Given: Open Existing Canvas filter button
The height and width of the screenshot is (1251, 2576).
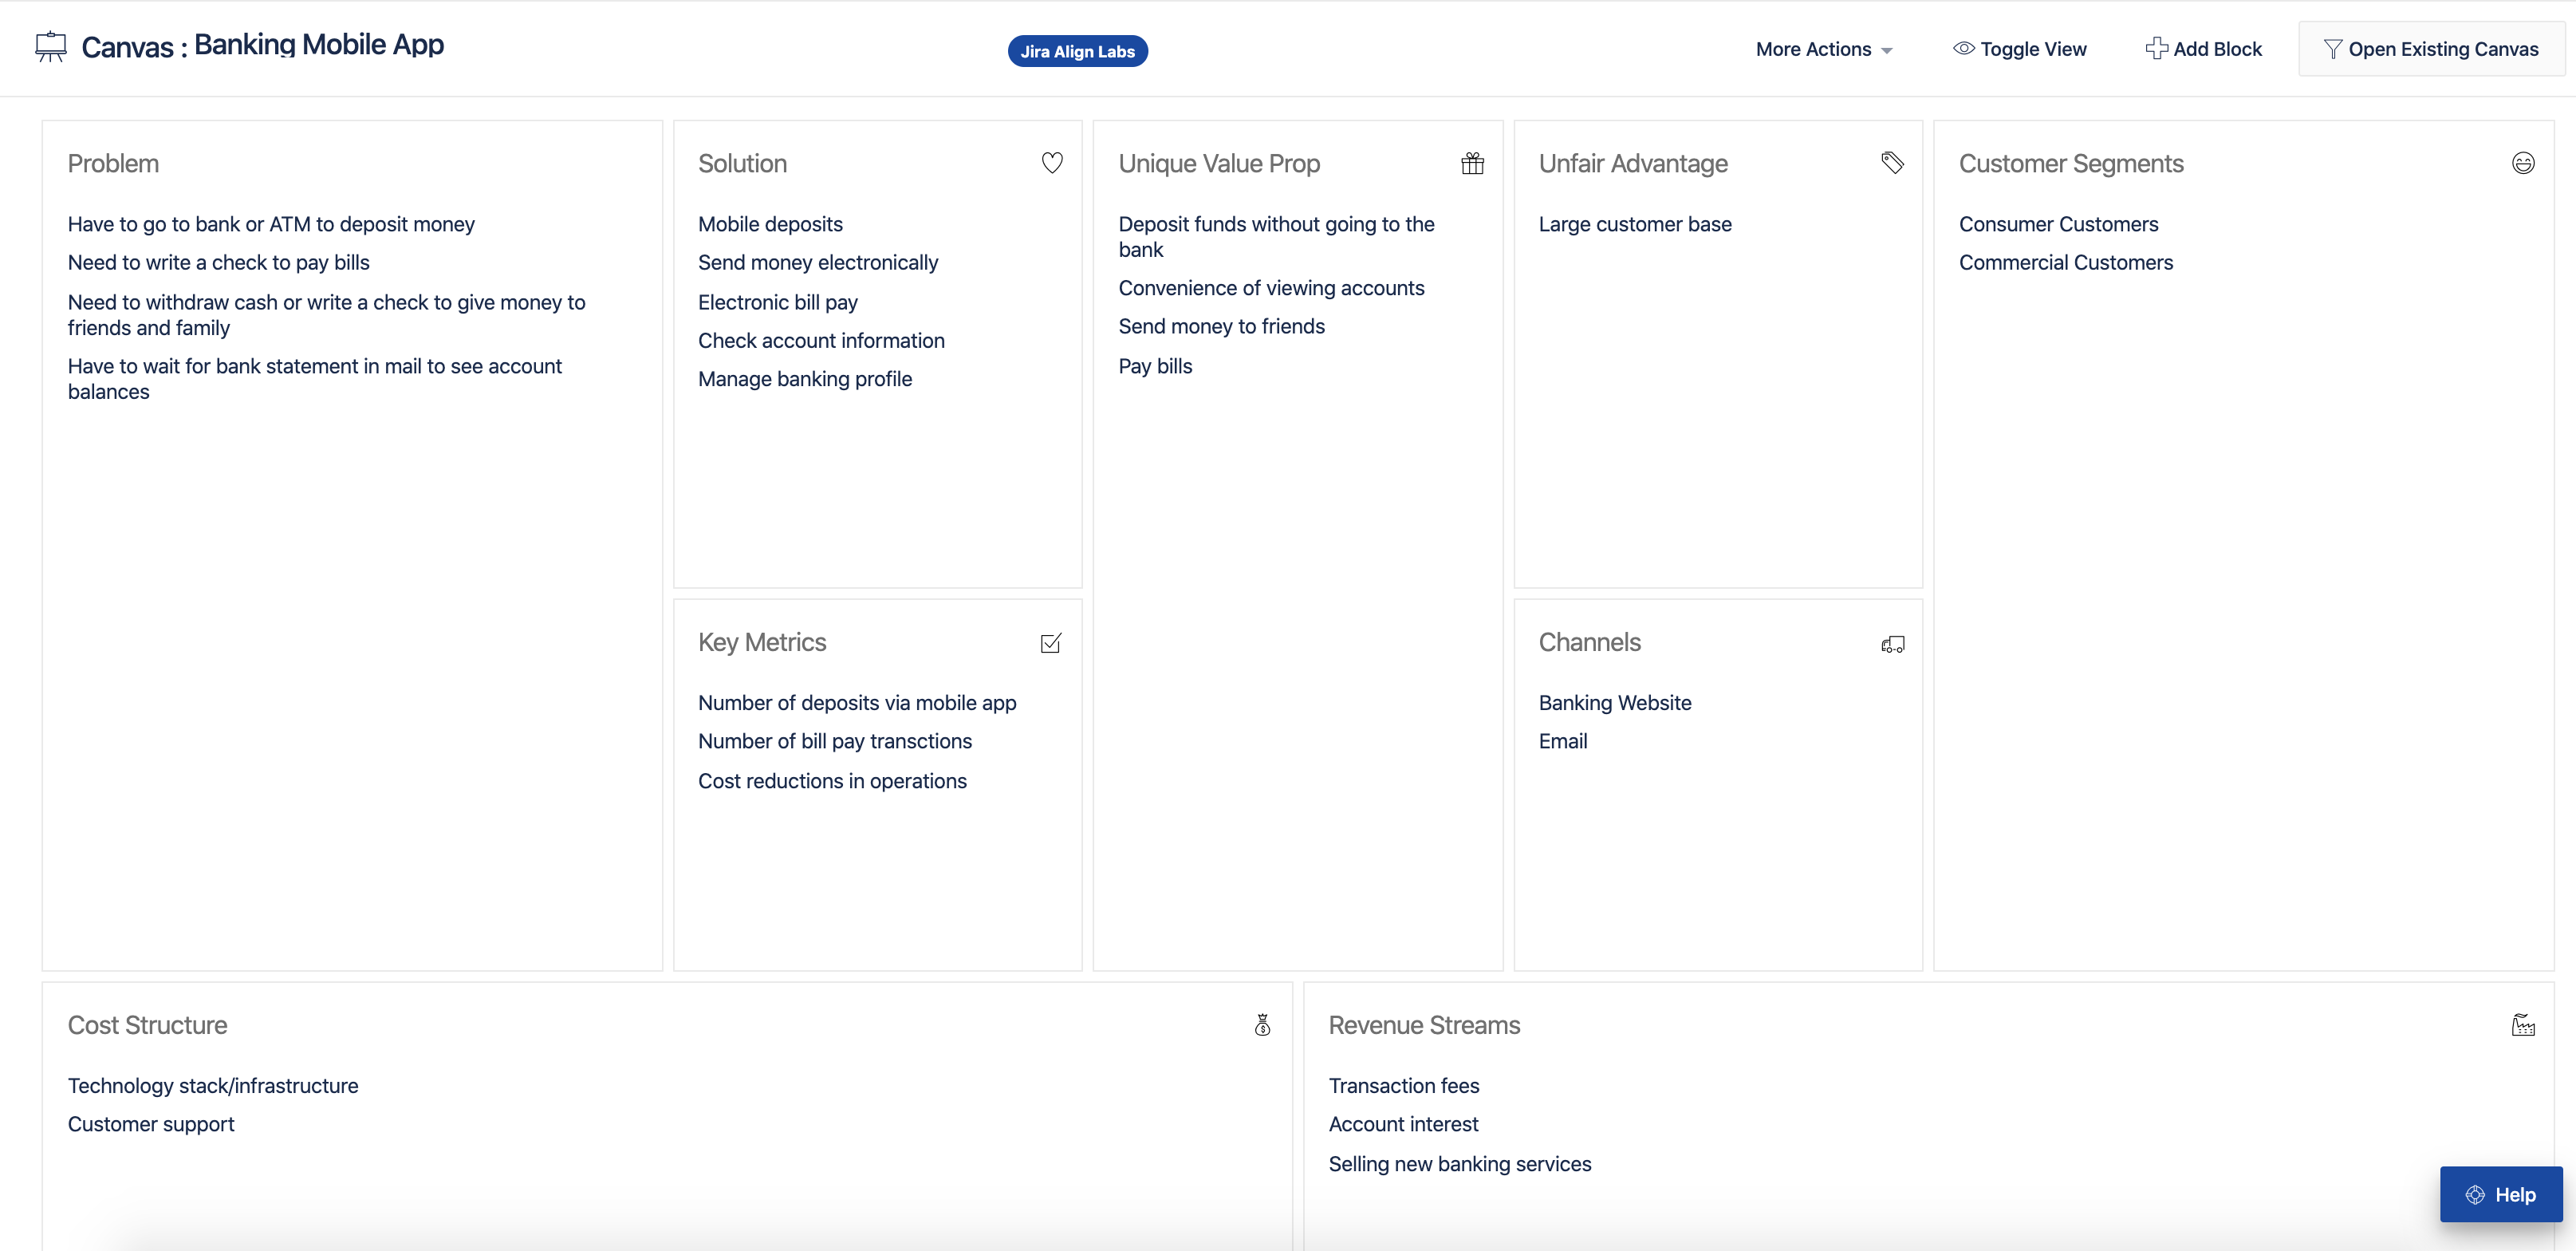Looking at the screenshot, I should click(2431, 49).
